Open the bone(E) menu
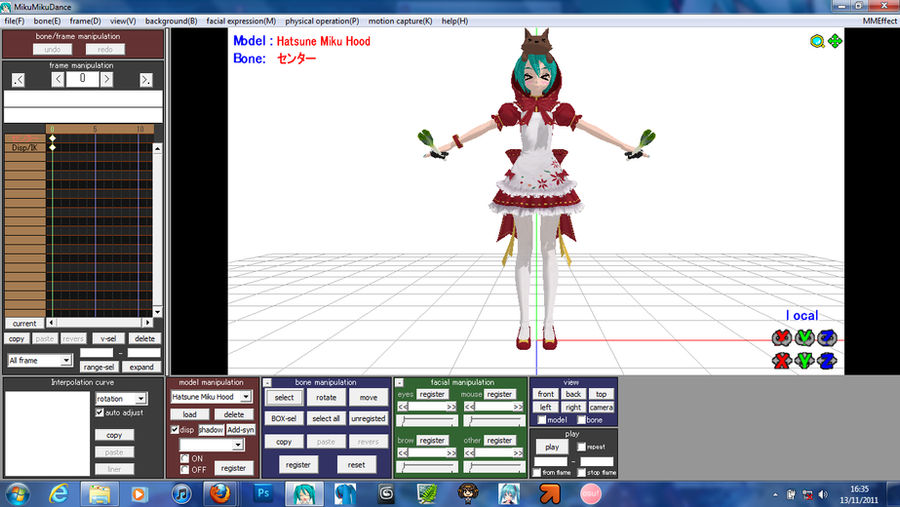900x507 pixels. pos(47,21)
